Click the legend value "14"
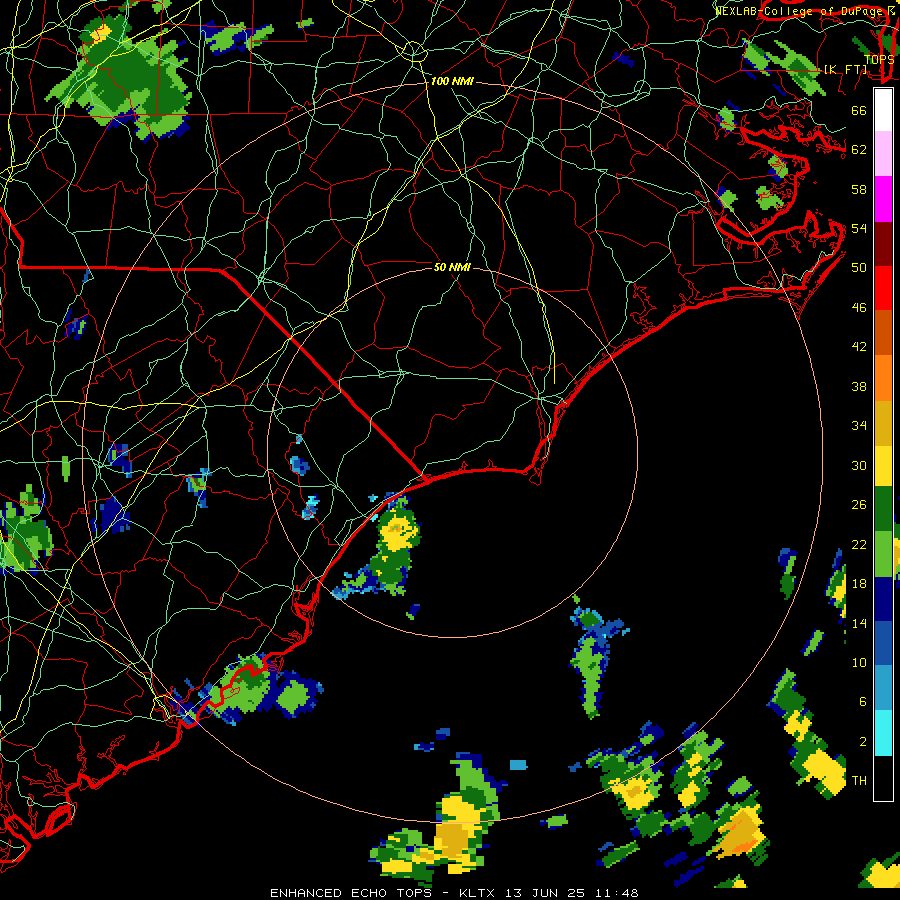 [x=859, y=623]
